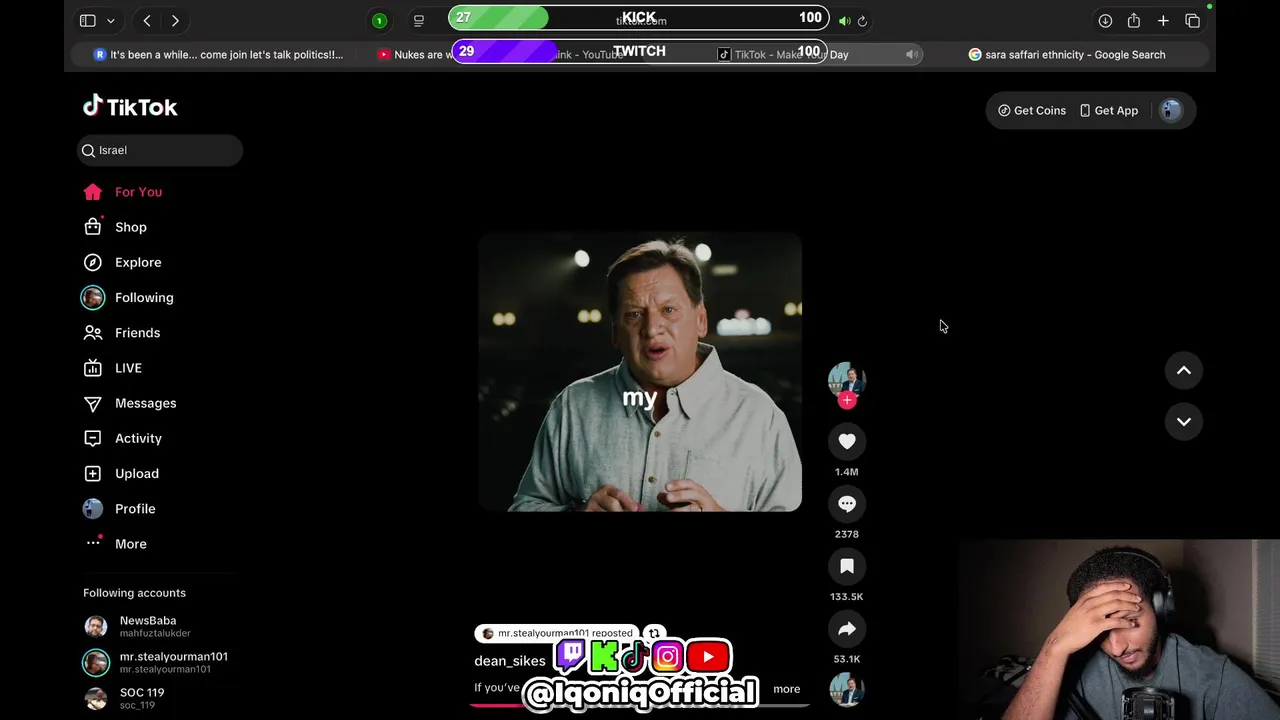Go to the previous video with the up chevron
The height and width of the screenshot is (720, 1280).
(1184, 370)
